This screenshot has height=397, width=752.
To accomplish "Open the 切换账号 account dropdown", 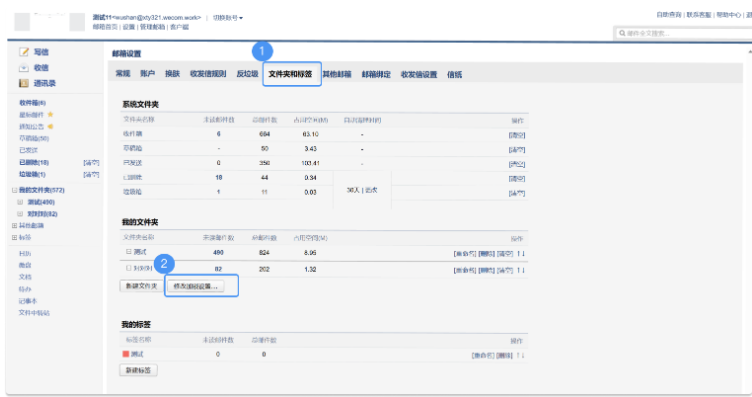I will (228, 18).
